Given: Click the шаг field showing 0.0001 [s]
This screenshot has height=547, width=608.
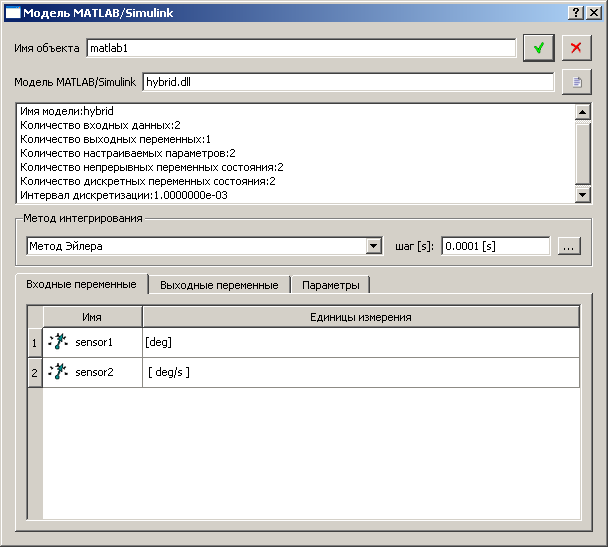Looking at the screenshot, I should pyautogui.click(x=496, y=246).
